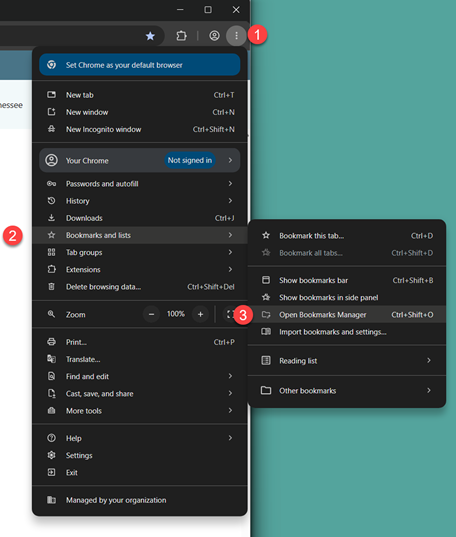Click the bookmark star in address bar
The height and width of the screenshot is (537, 456).
coord(150,36)
